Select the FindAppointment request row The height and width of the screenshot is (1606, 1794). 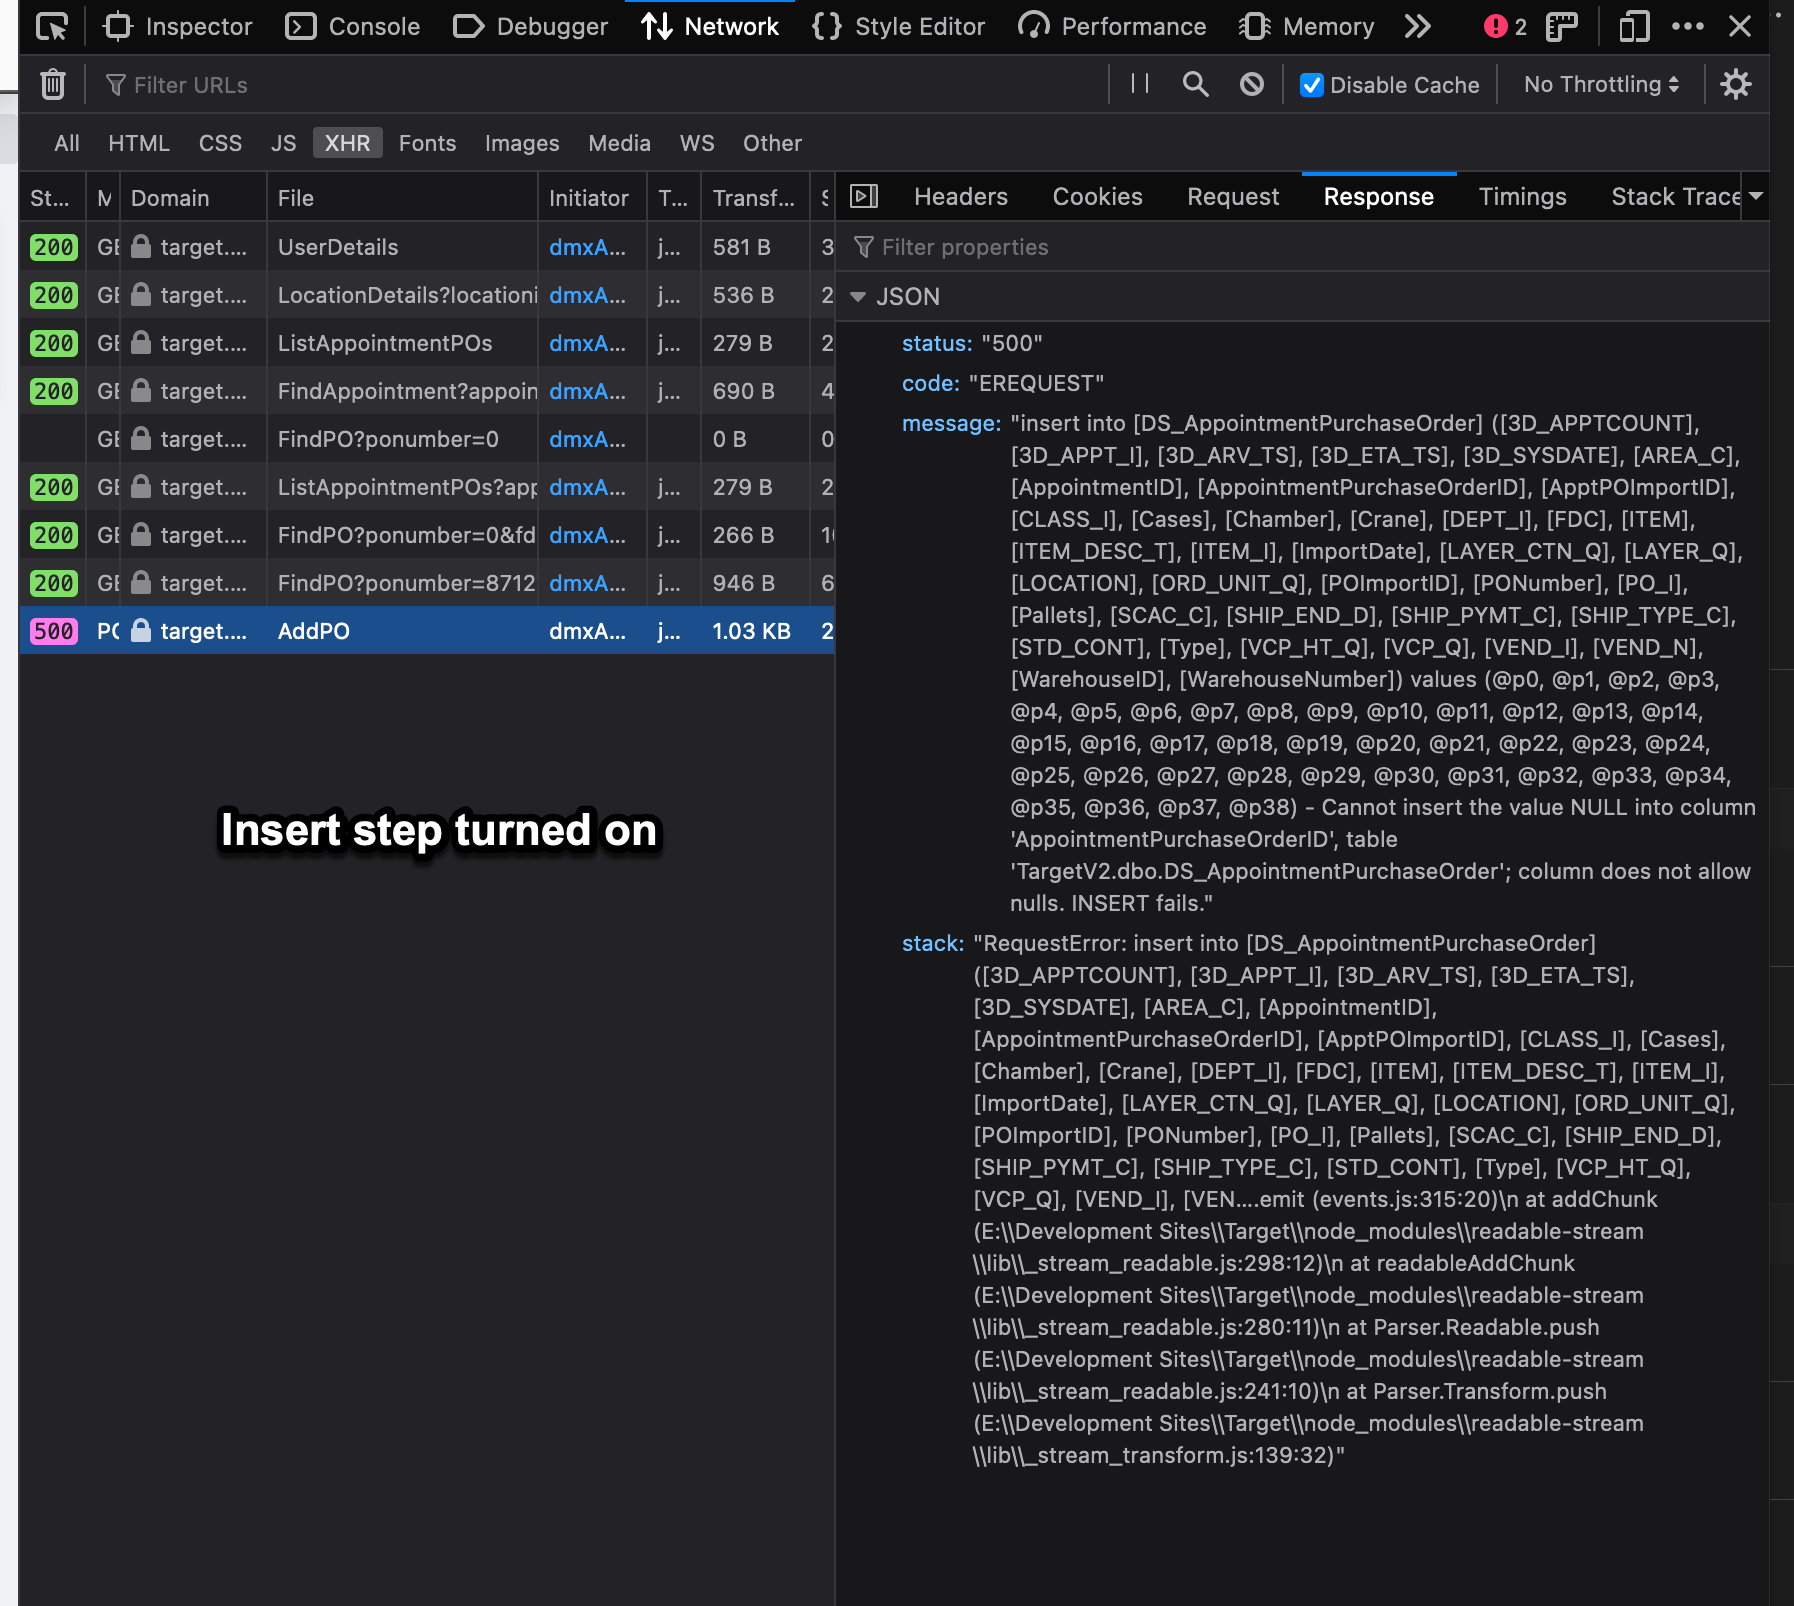coord(427,391)
